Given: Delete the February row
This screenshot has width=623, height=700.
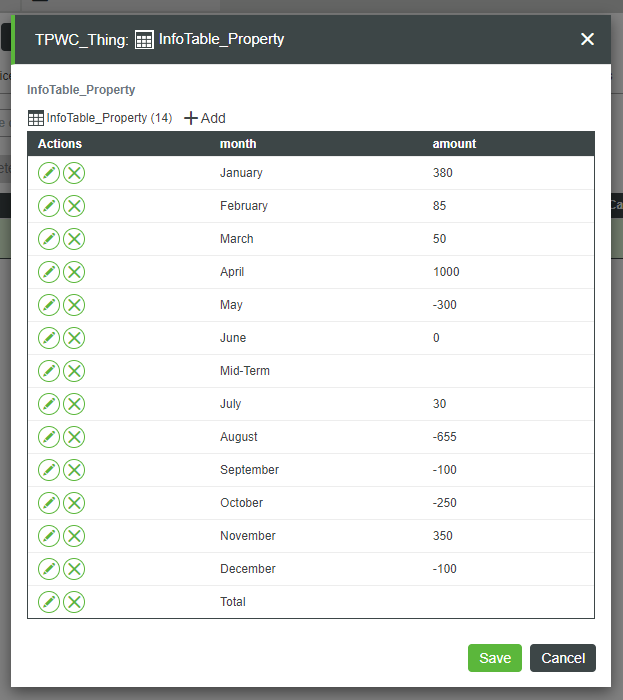Looking at the screenshot, I should 74,206.
